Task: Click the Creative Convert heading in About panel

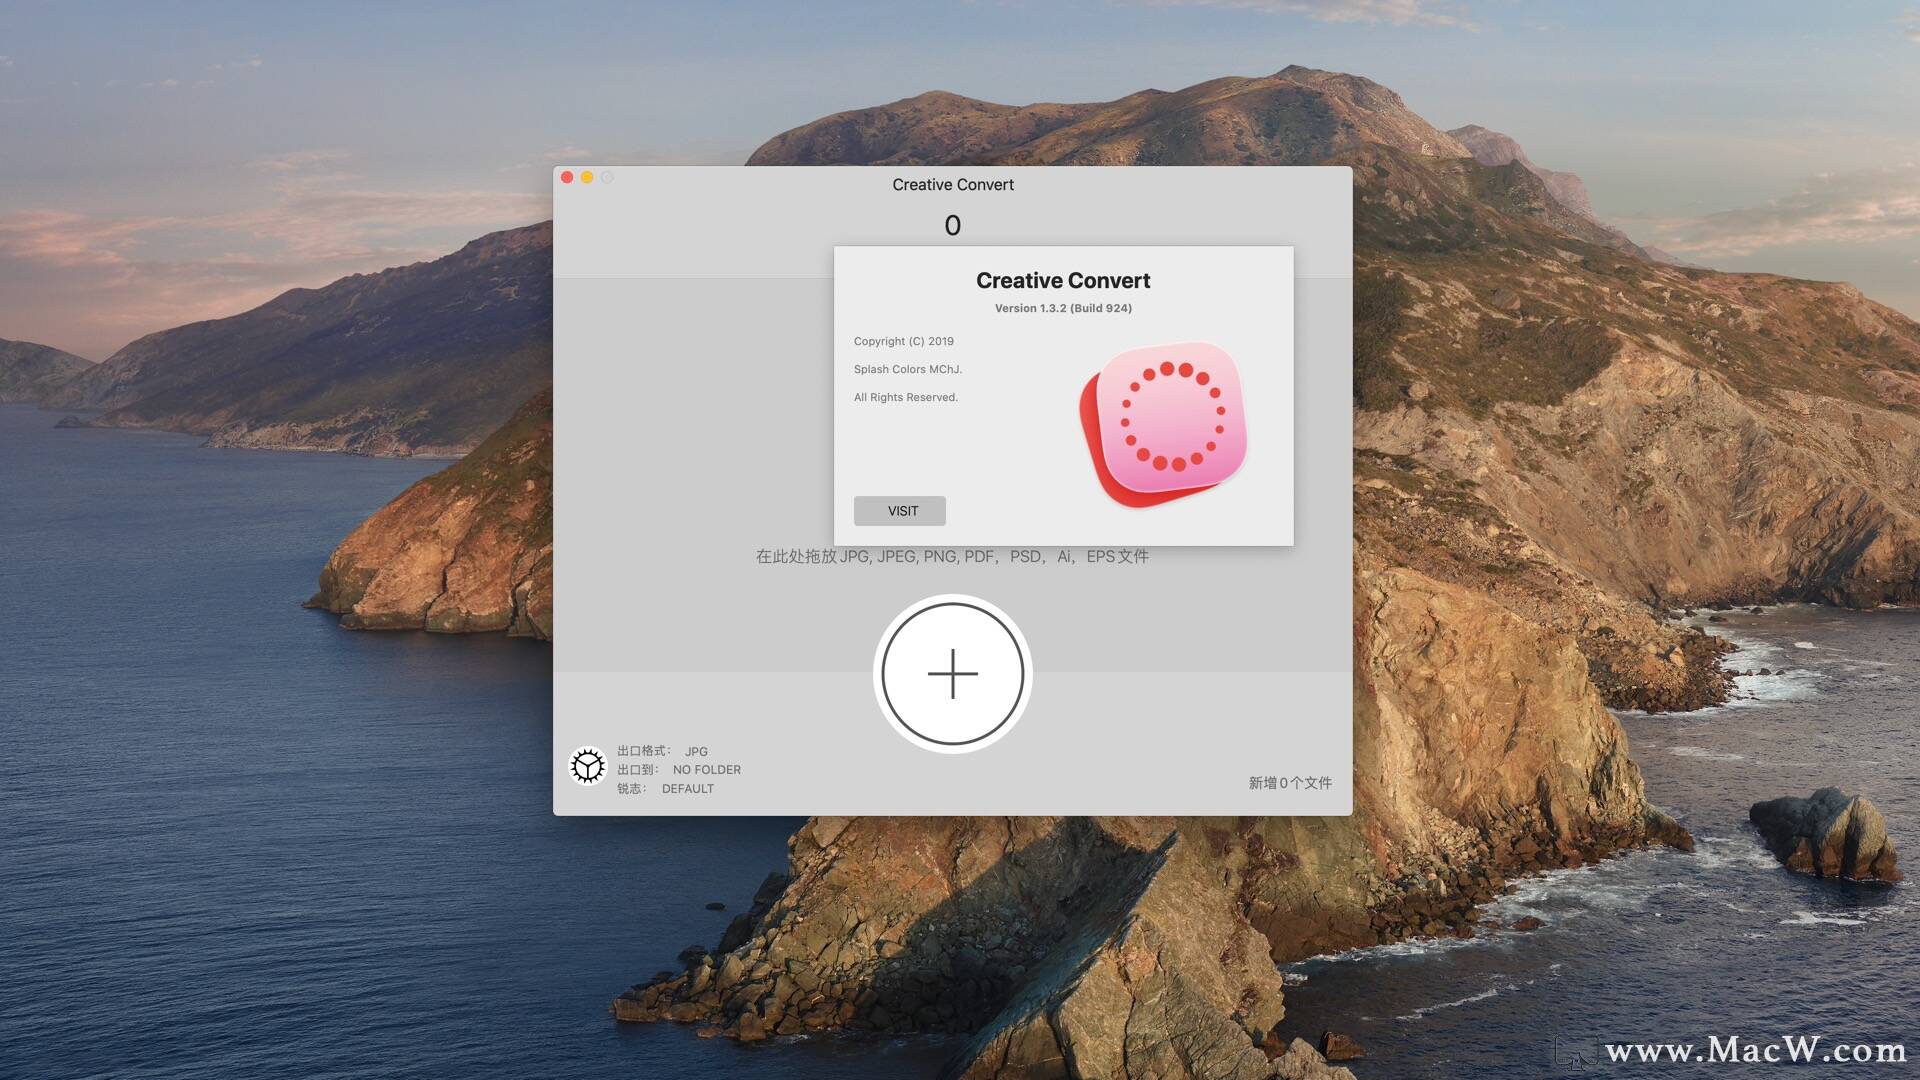Action: (1063, 281)
